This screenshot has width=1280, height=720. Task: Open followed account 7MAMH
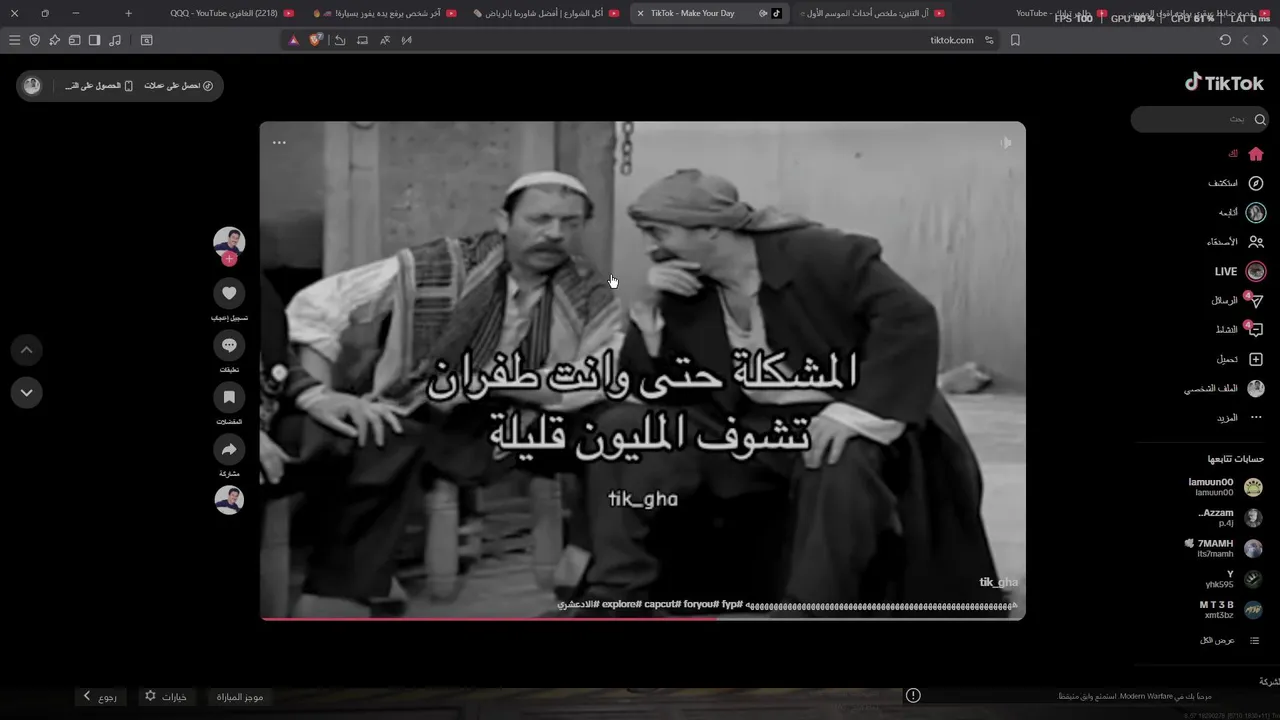click(1224, 548)
